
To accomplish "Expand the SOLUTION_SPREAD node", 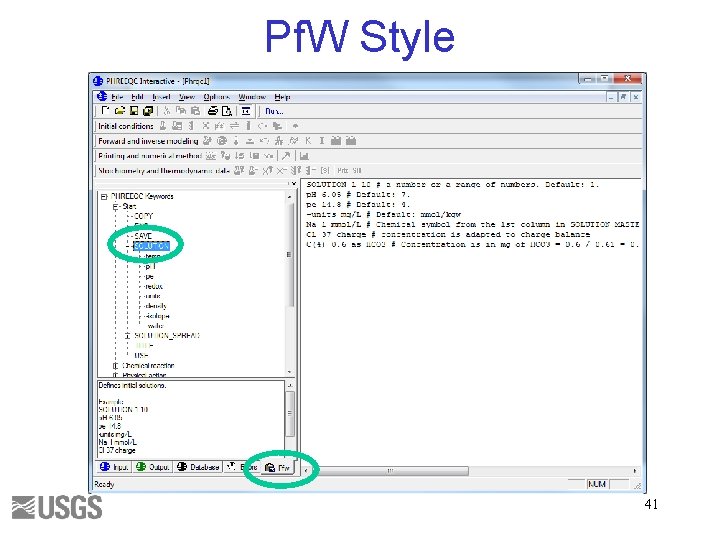I will (x=128, y=336).
